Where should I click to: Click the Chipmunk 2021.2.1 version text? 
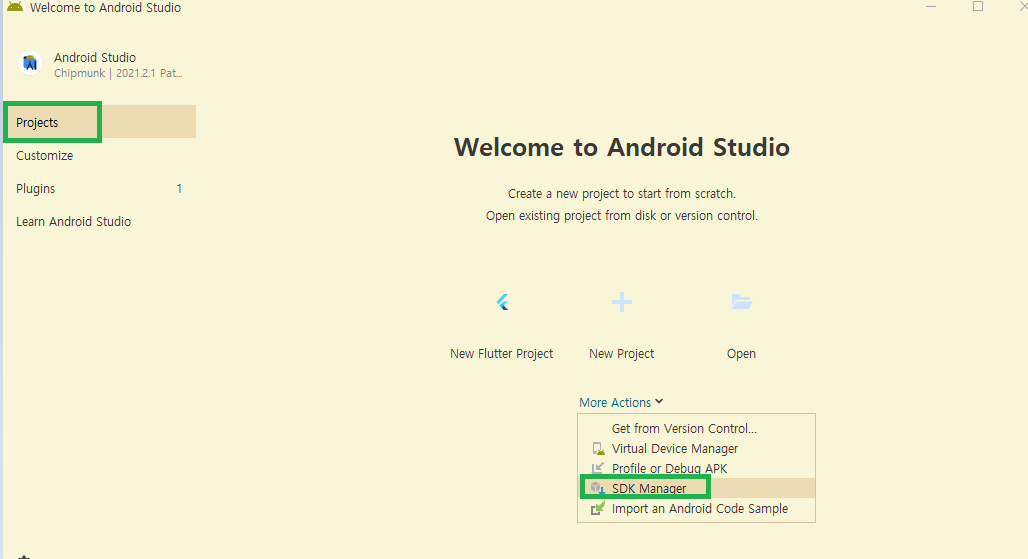click(x=118, y=73)
